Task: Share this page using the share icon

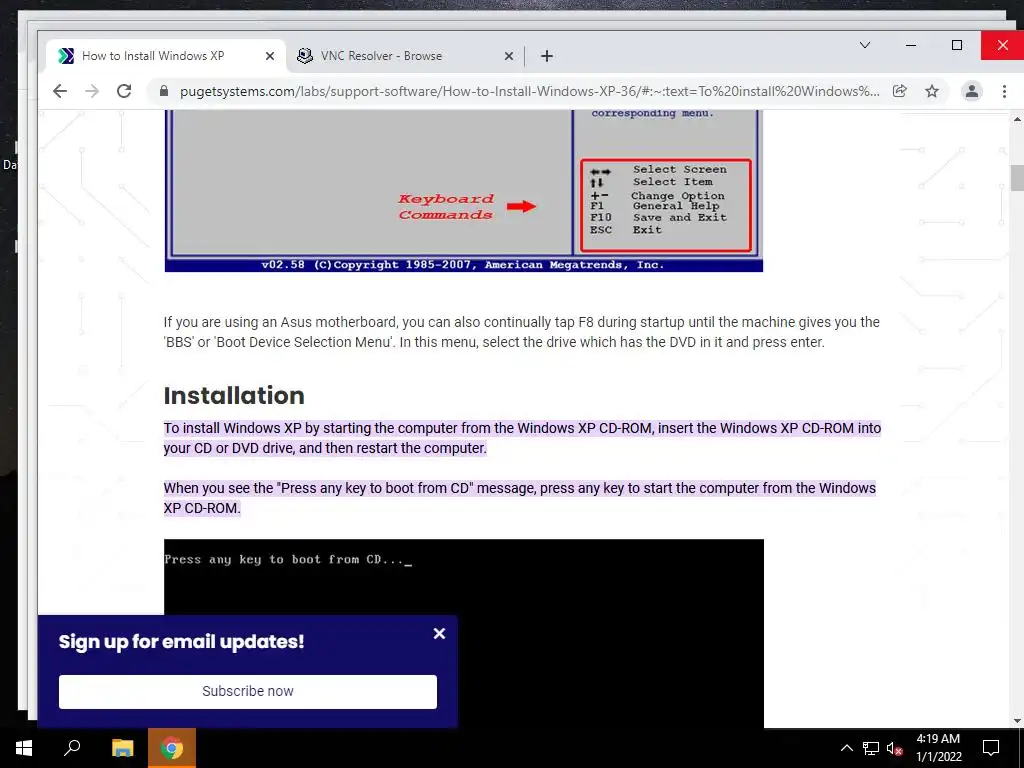Action: [x=900, y=91]
